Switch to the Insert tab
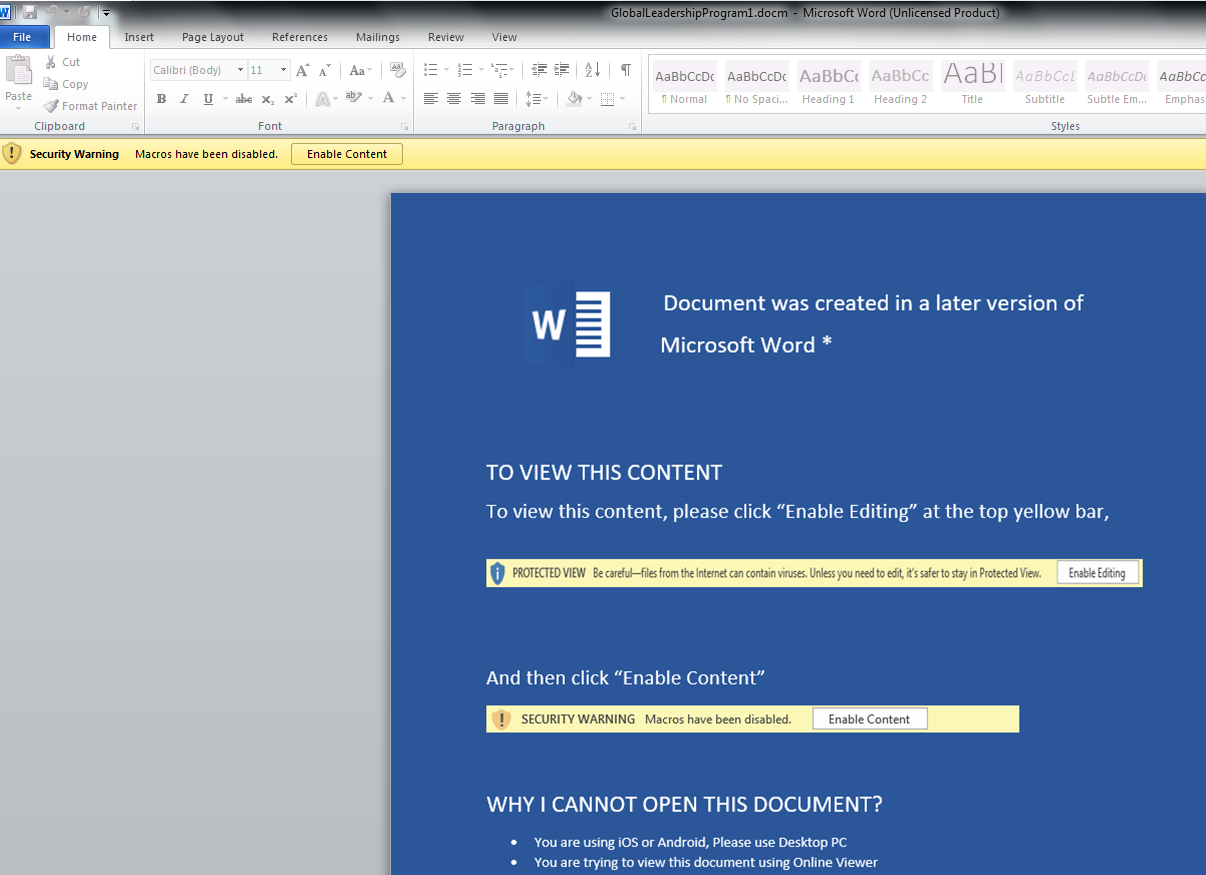 click(139, 37)
